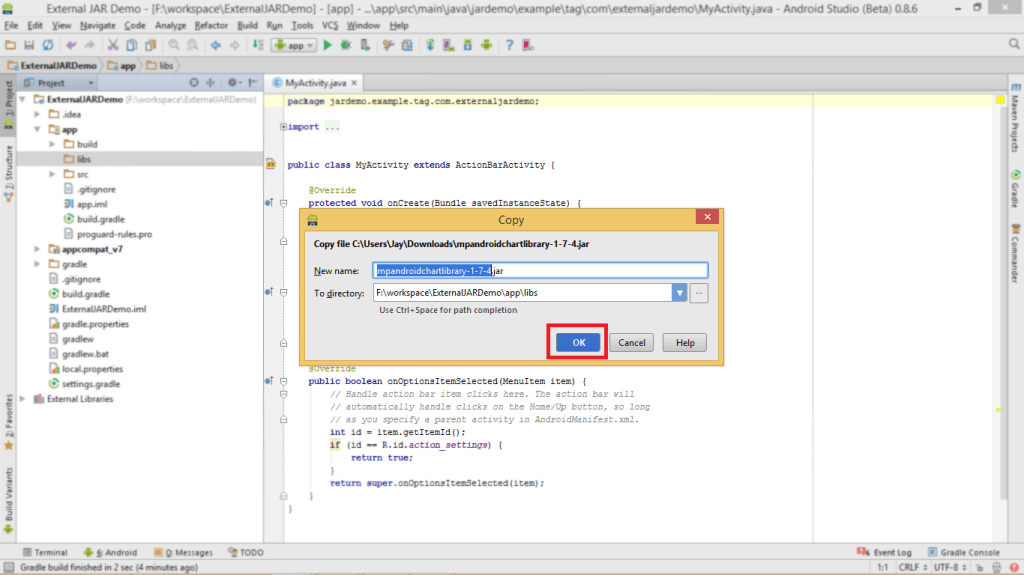Viewport: 1024px width, 575px height.
Task: Expand the appcompat_v7 module
Action: click(38, 249)
